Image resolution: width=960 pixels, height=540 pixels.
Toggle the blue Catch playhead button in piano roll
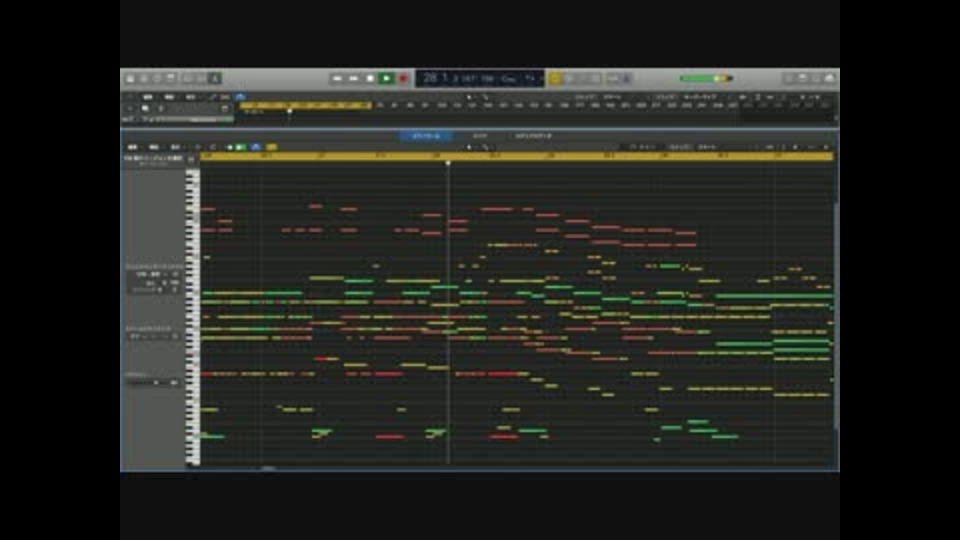tap(256, 148)
